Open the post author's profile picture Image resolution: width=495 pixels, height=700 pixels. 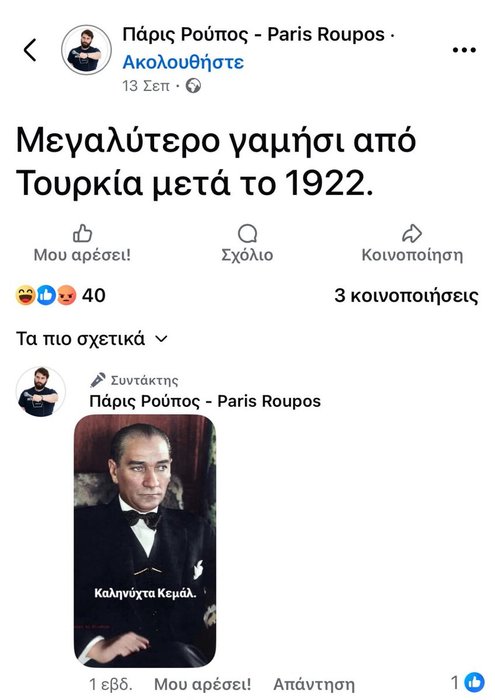pos(86,50)
